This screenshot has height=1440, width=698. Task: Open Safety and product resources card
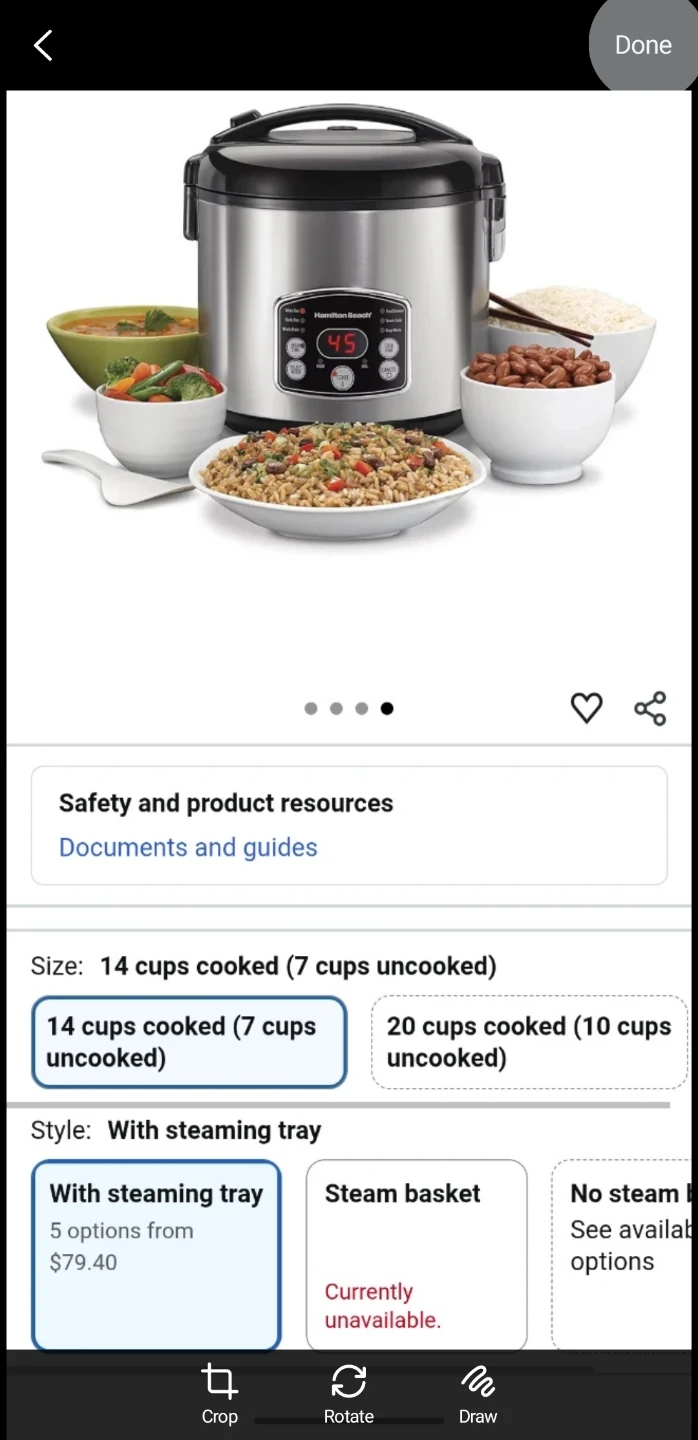(349, 825)
